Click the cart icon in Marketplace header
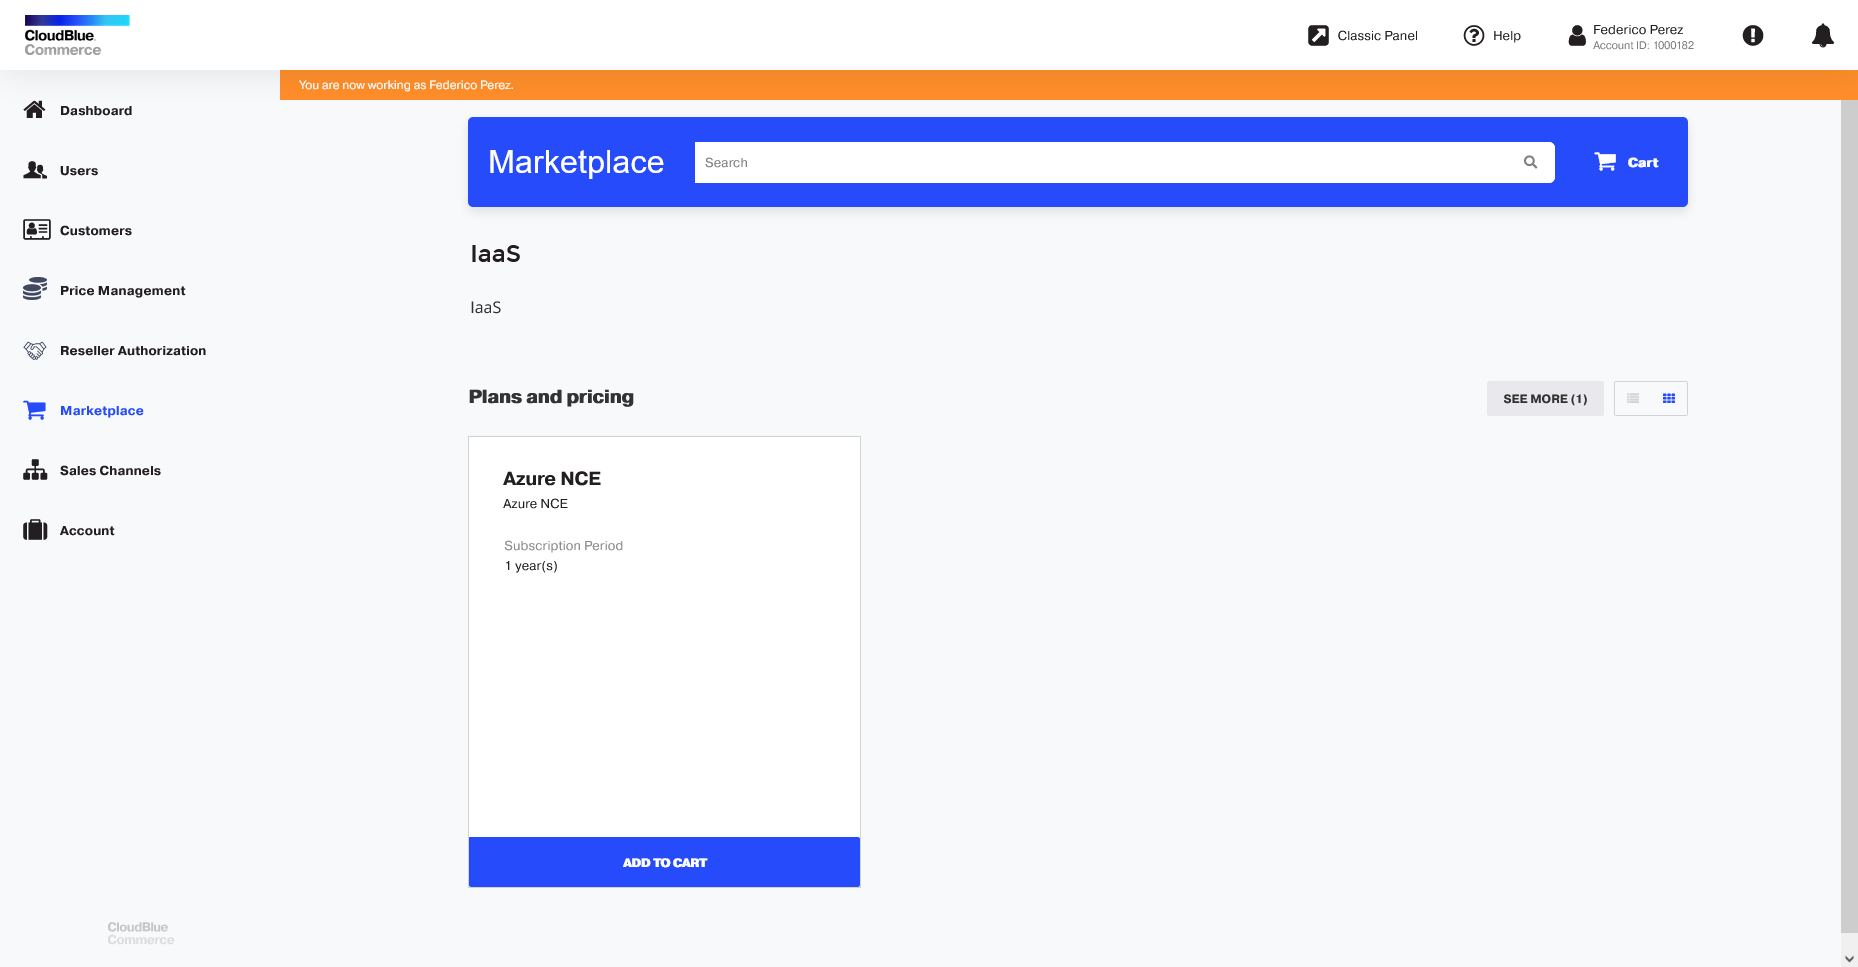 tap(1605, 162)
